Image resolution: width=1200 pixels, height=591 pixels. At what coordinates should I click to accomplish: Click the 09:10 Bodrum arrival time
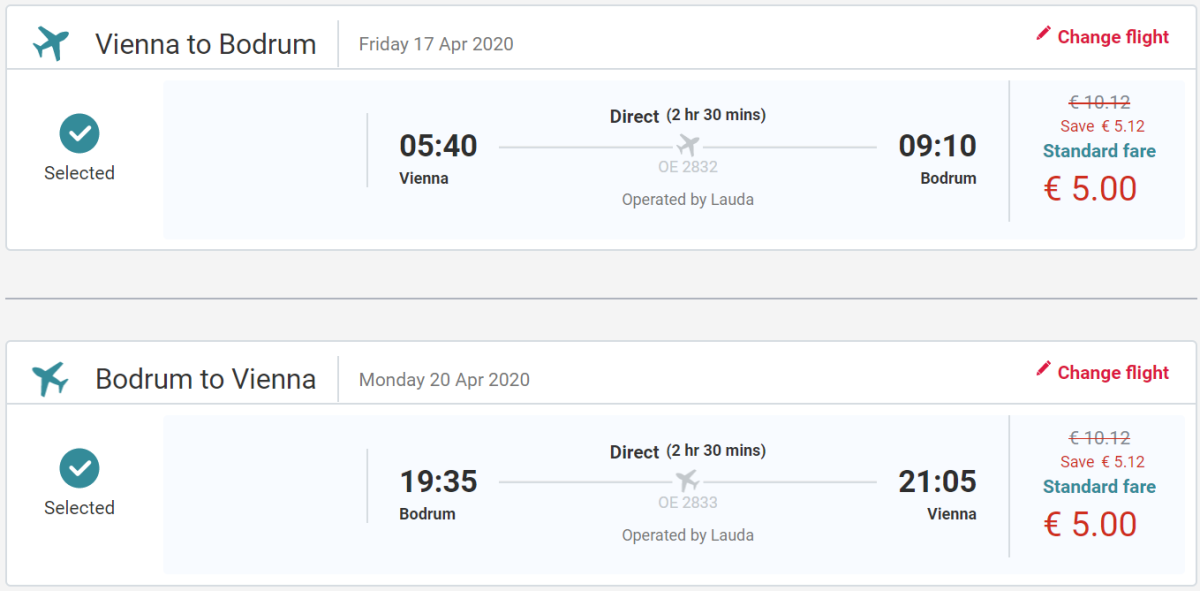937,146
